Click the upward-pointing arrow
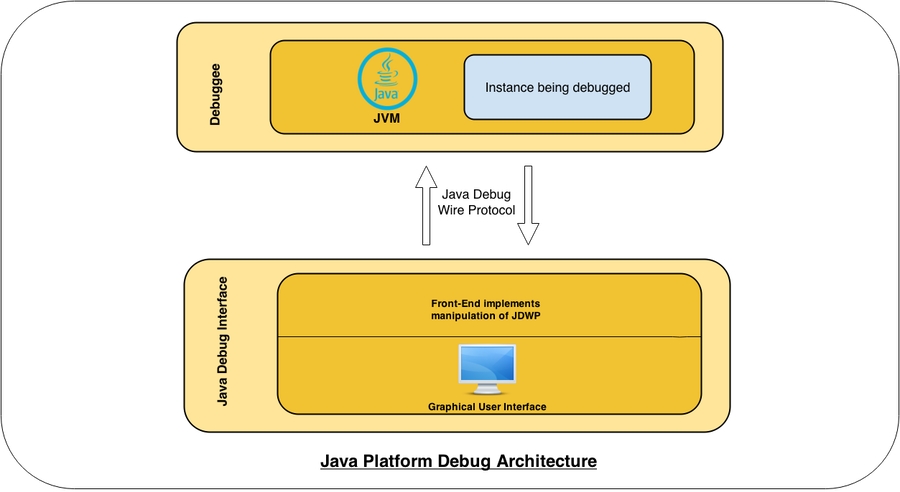900x492 pixels. click(425, 204)
